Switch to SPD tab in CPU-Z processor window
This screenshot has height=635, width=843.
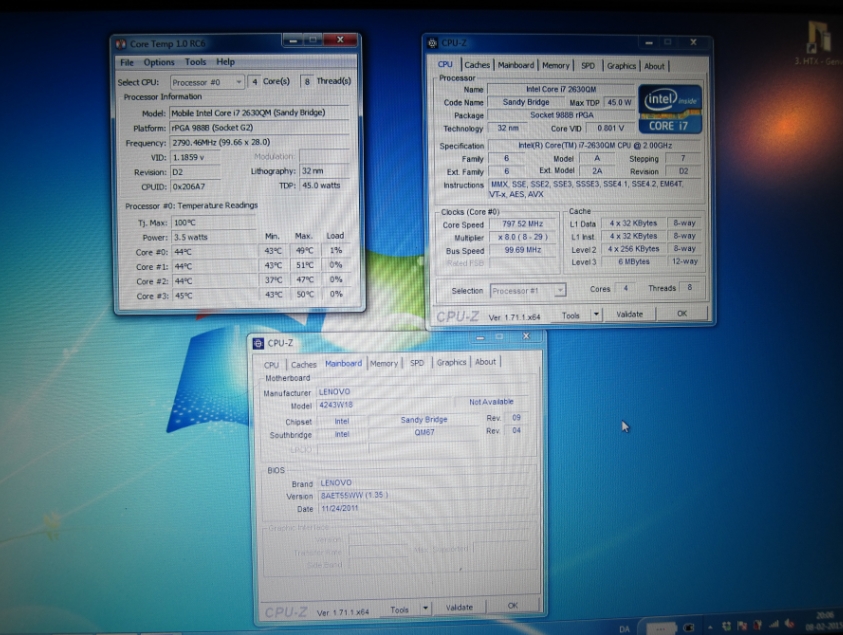[x=588, y=66]
